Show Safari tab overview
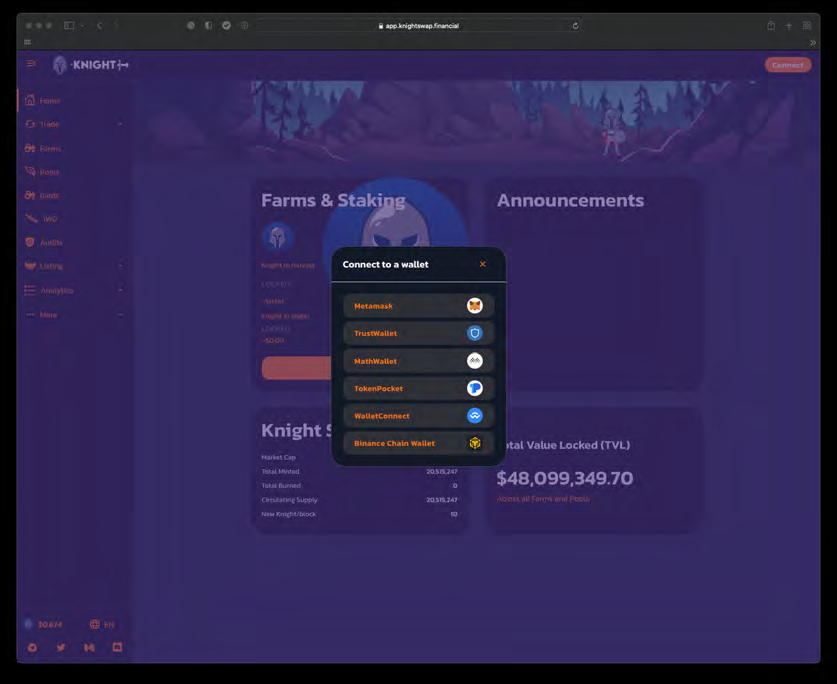 coord(807,25)
